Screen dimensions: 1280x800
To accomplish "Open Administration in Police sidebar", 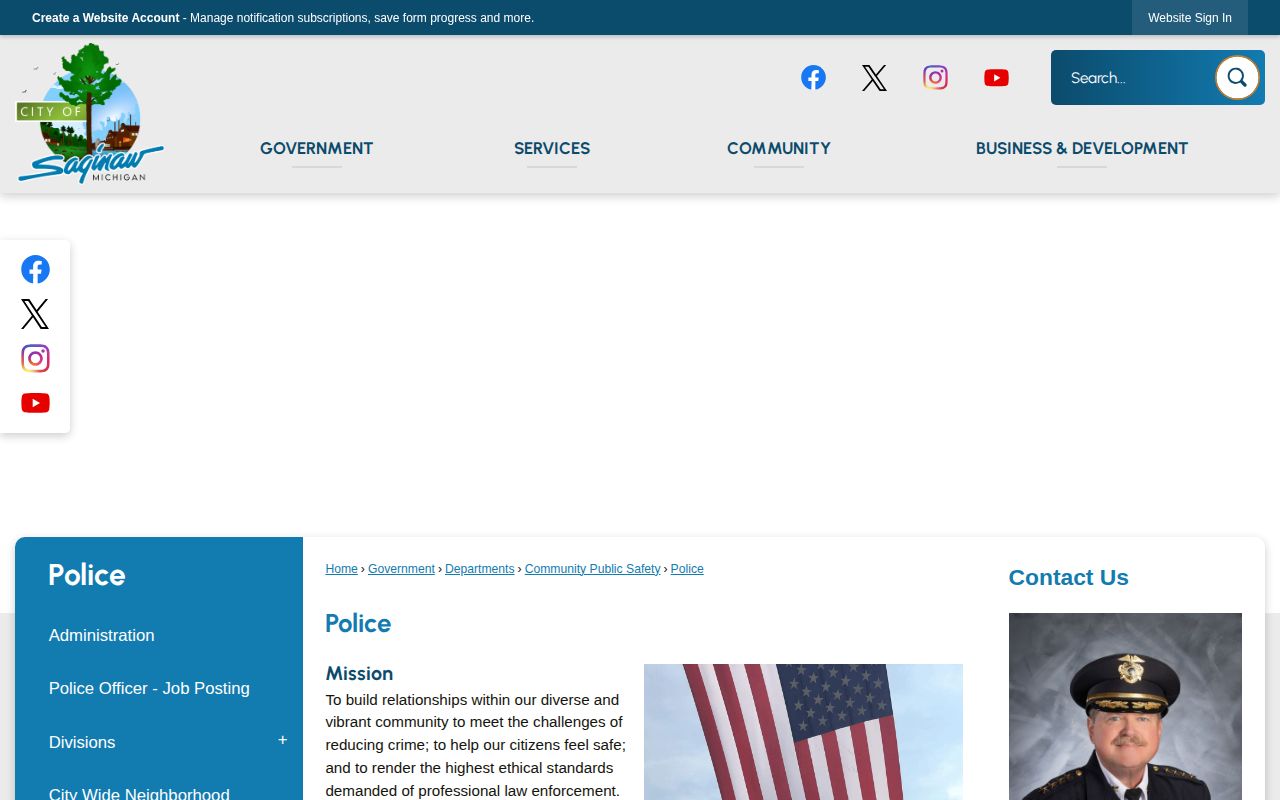I will point(102,635).
